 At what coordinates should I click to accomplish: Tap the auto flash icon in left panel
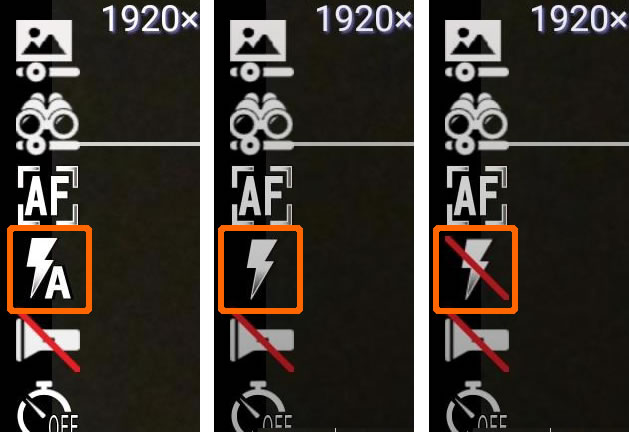49,269
